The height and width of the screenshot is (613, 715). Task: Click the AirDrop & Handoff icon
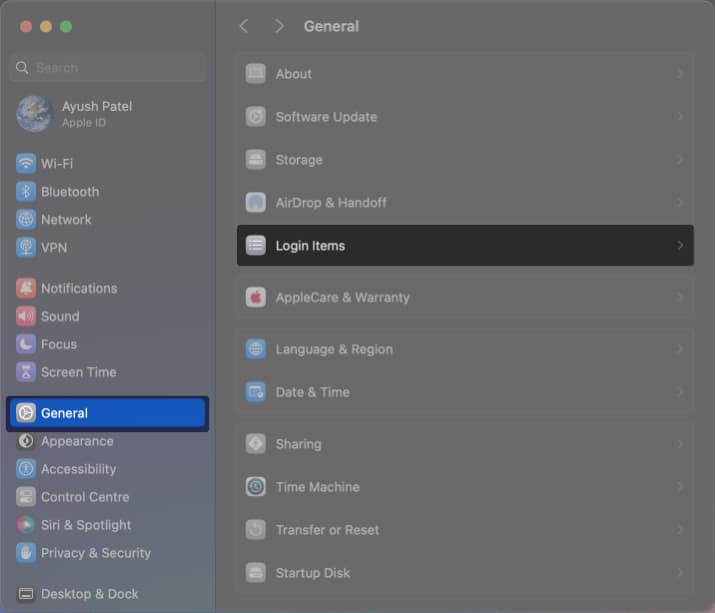coord(256,203)
